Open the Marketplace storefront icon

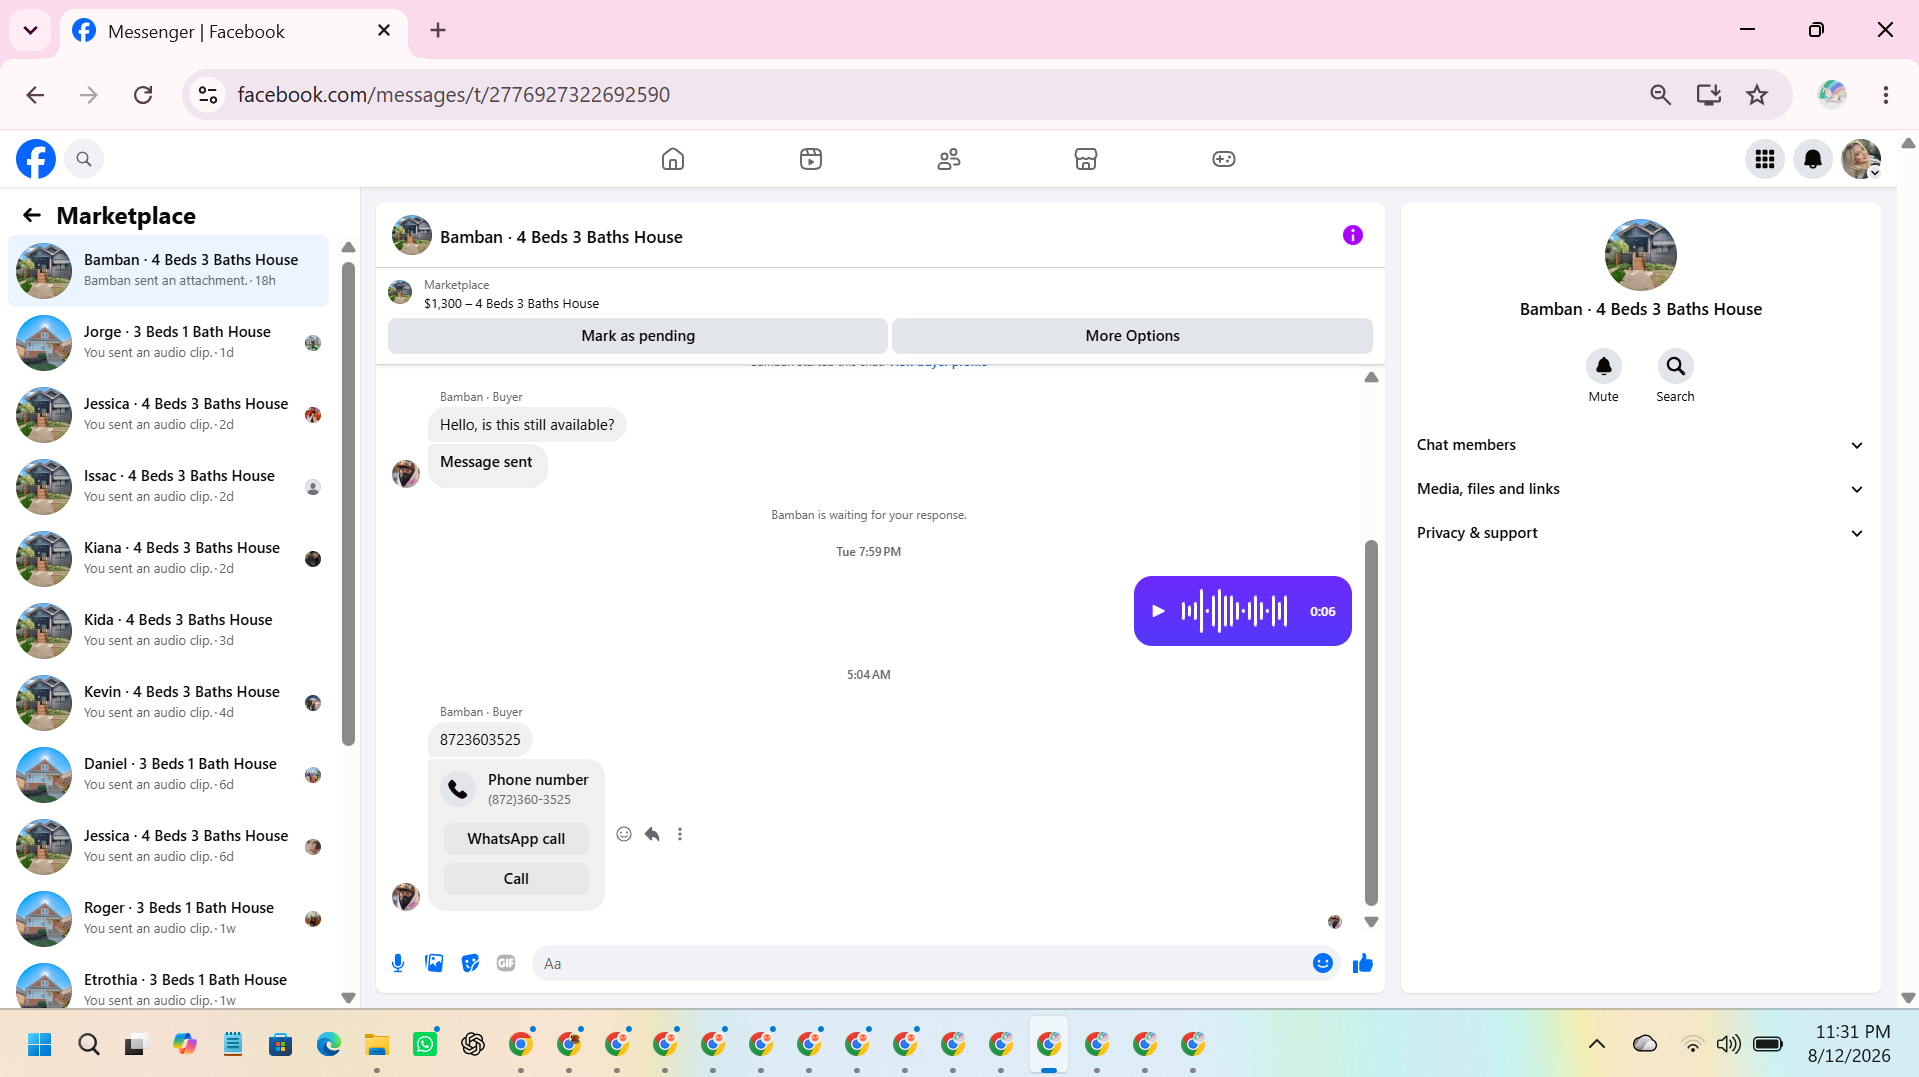pos(1086,159)
